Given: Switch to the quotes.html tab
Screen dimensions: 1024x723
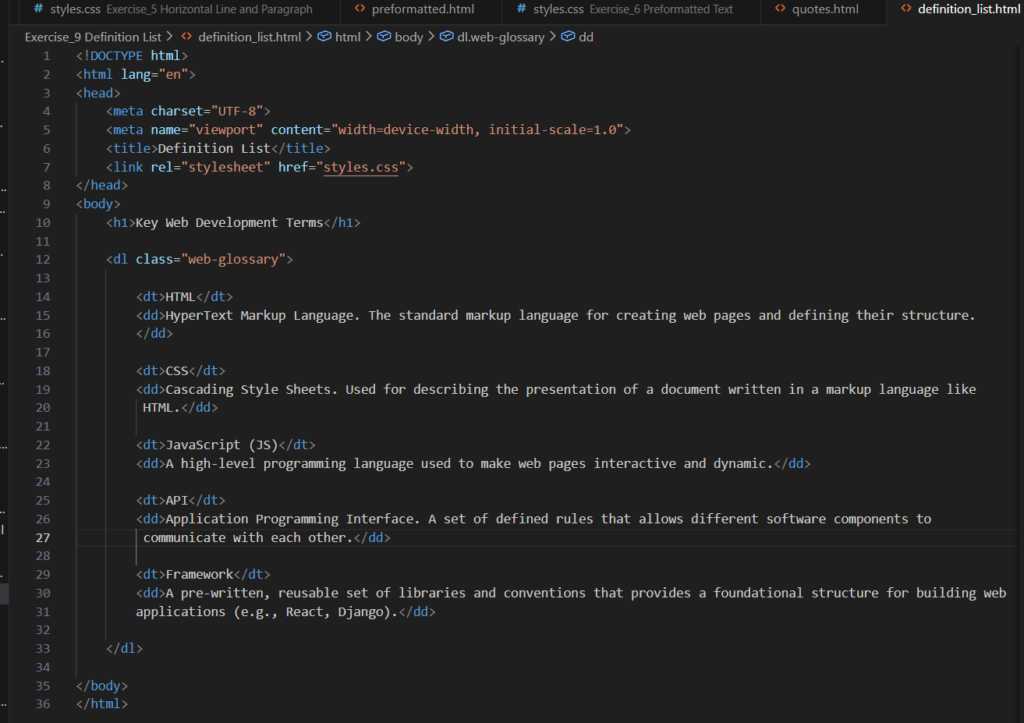Looking at the screenshot, I should [825, 9].
